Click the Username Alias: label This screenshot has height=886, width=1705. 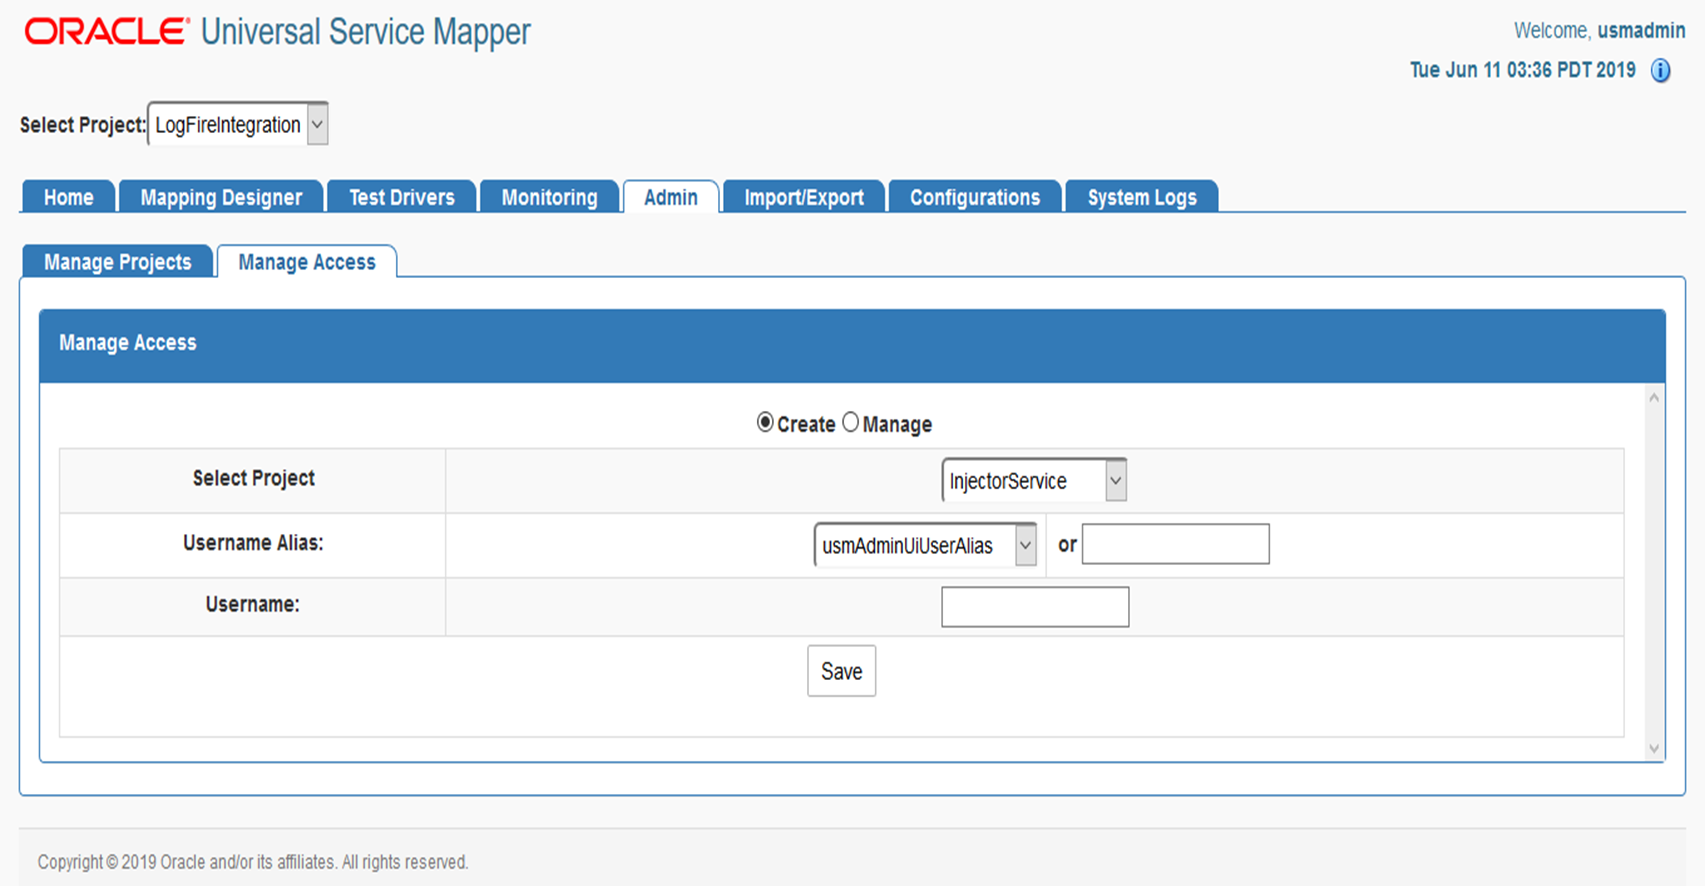[253, 543]
